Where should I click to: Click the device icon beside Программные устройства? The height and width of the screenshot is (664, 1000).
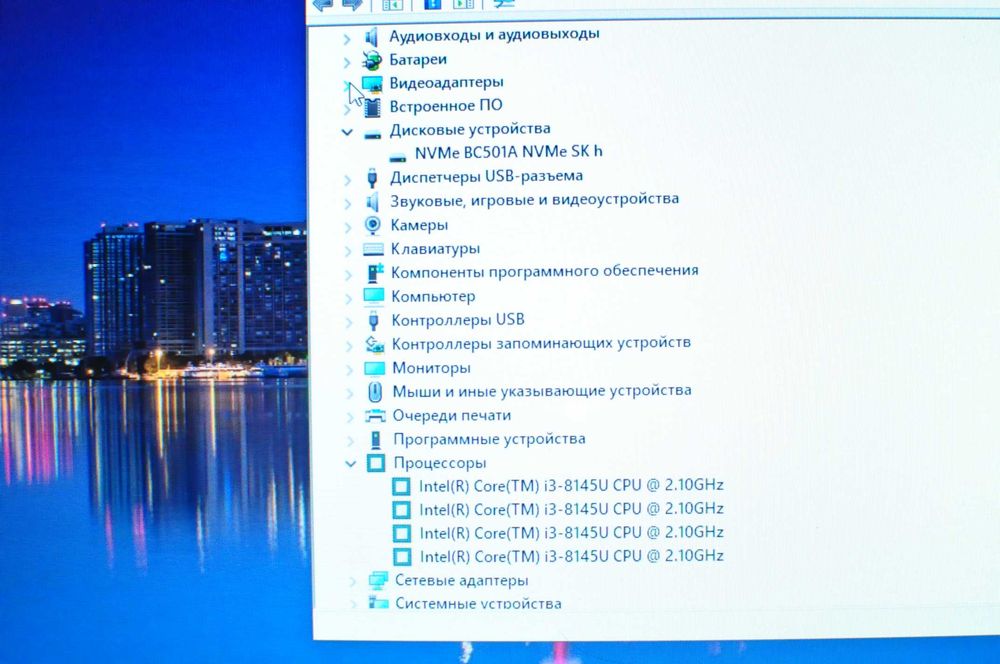point(376,439)
